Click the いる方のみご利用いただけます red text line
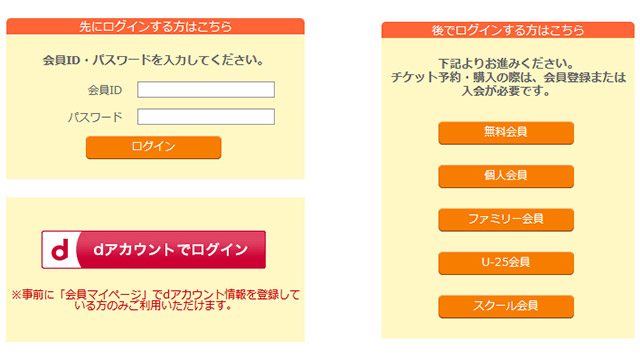This screenshot has width=640, height=360. pos(153,305)
